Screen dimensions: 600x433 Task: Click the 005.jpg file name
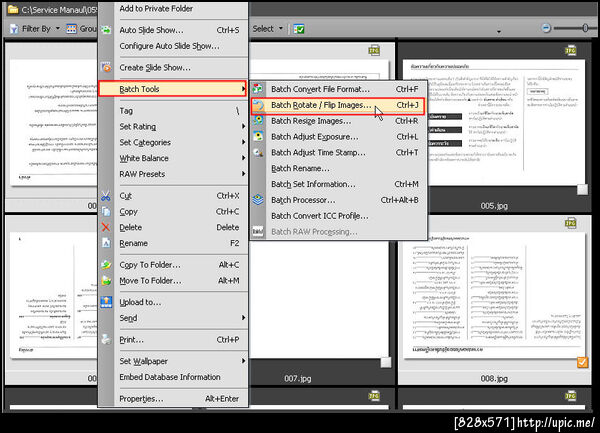pyautogui.click(x=494, y=206)
